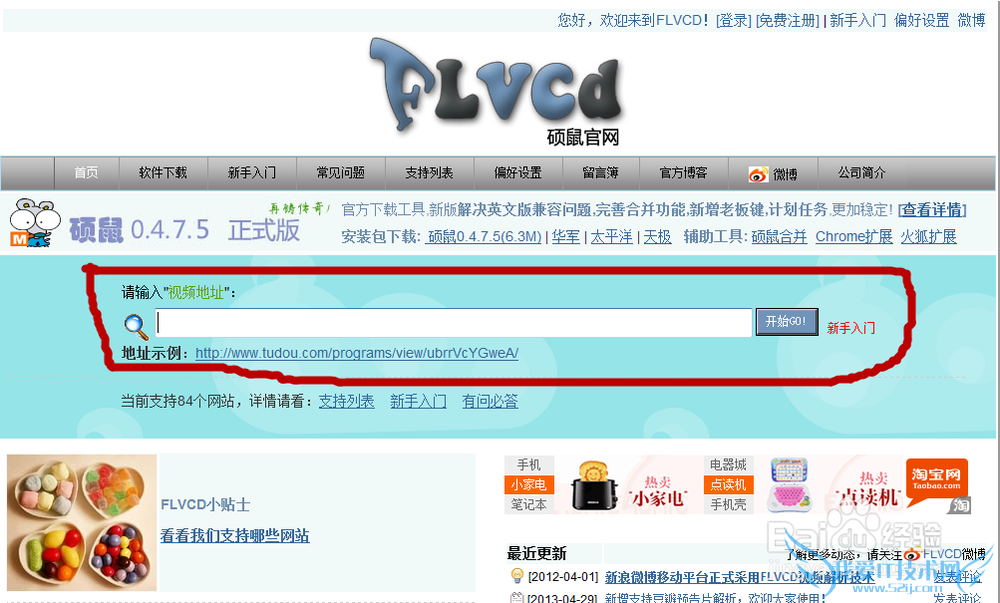The image size is (1000, 603).
Task: Open the 支持列表 link below search box
Action: coord(346,401)
